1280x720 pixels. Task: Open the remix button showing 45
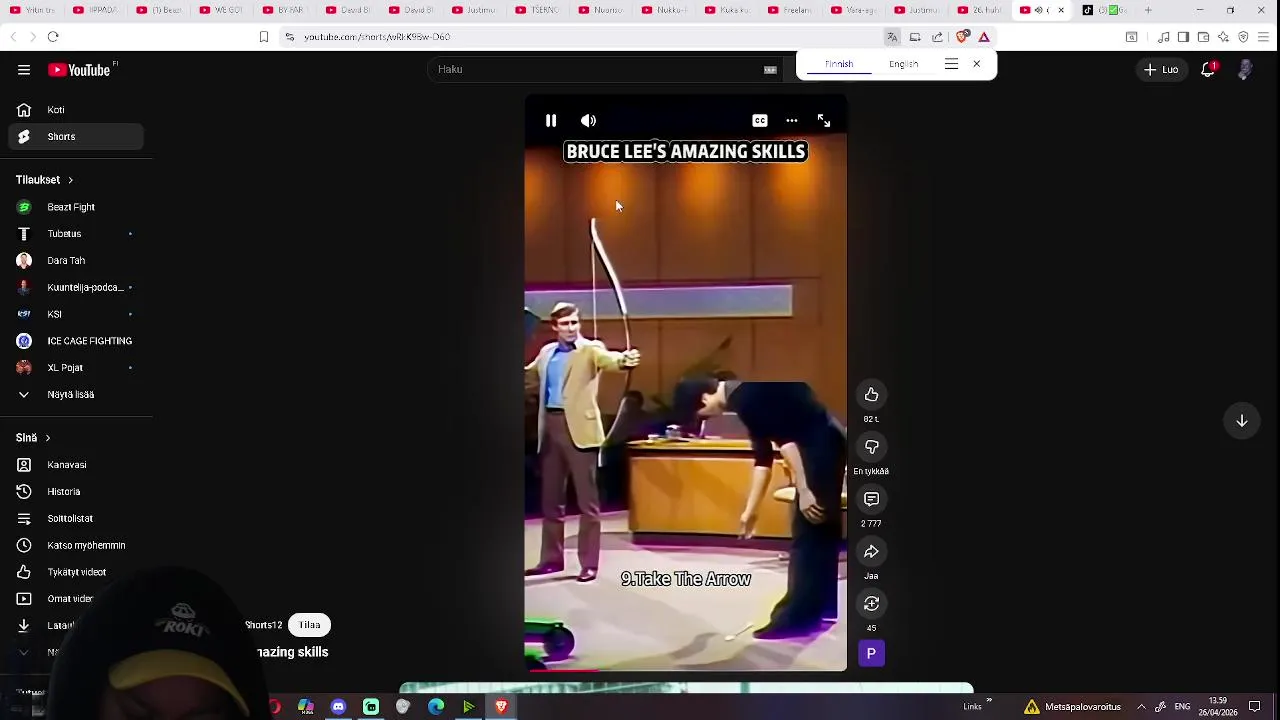pyautogui.click(x=871, y=604)
